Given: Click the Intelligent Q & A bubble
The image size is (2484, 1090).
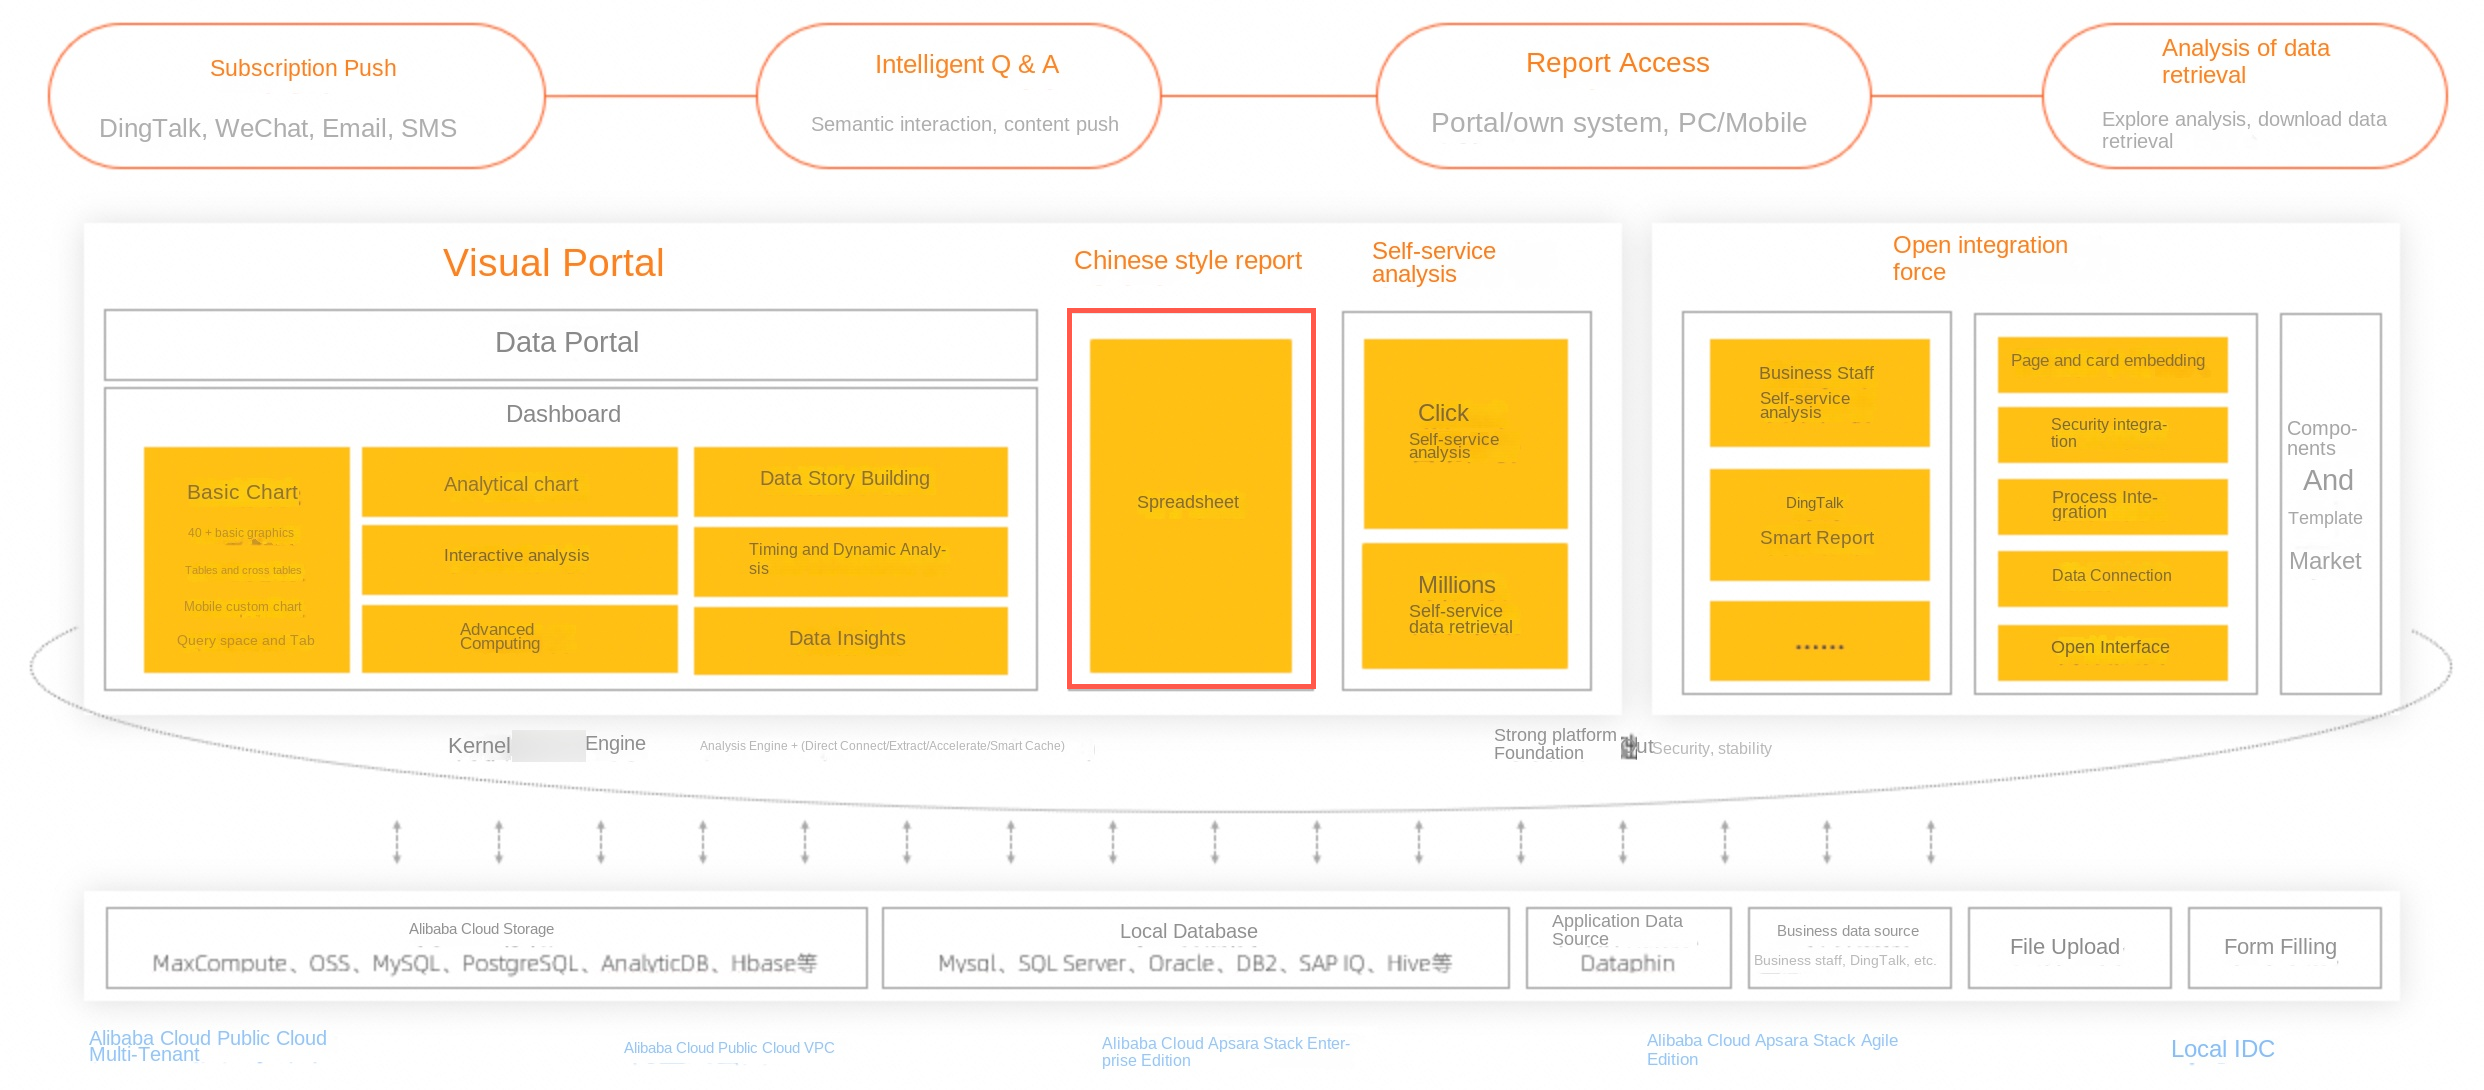Looking at the screenshot, I should [959, 96].
